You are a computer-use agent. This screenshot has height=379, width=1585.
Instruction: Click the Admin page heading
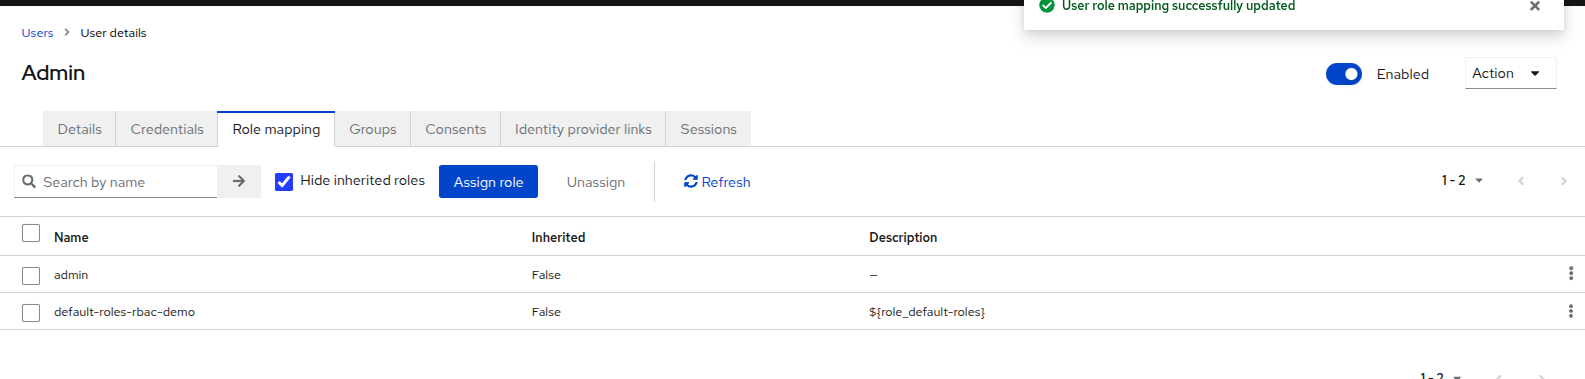pos(53,73)
